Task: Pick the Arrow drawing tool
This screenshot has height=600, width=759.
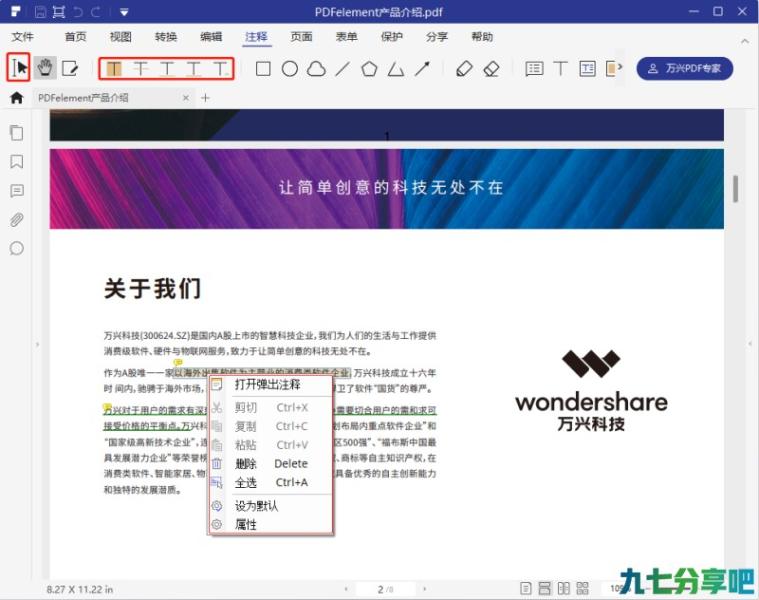Action: (x=422, y=69)
